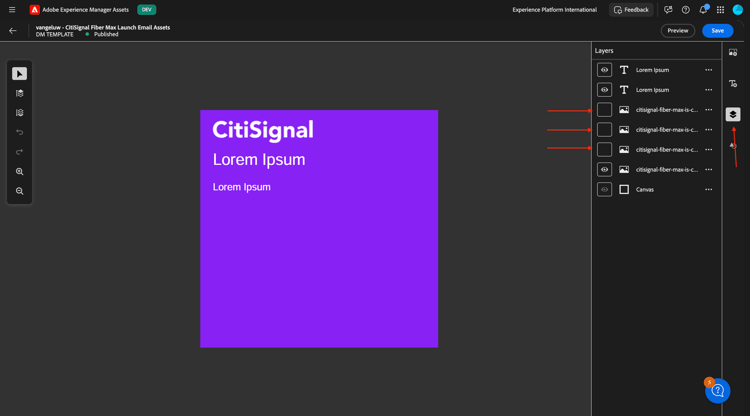
Task: Open the user profile avatar
Action: 738,10
